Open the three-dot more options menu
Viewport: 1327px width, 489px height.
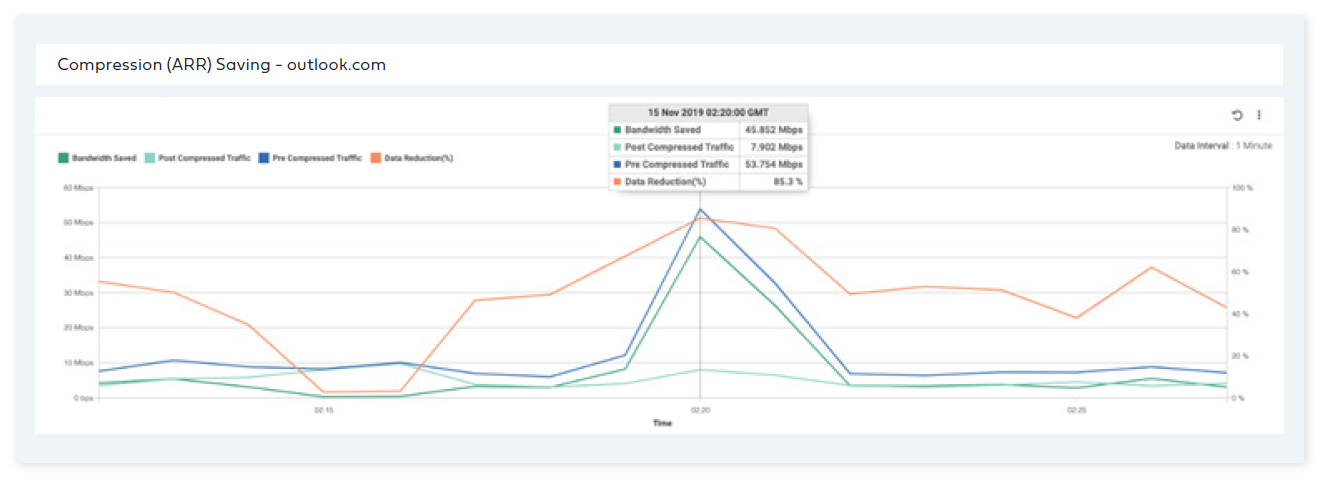[x=1259, y=115]
